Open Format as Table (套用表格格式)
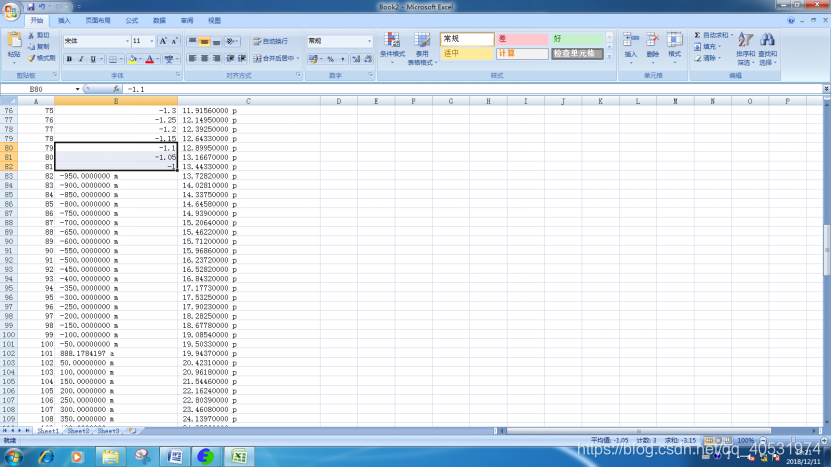 (422, 48)
